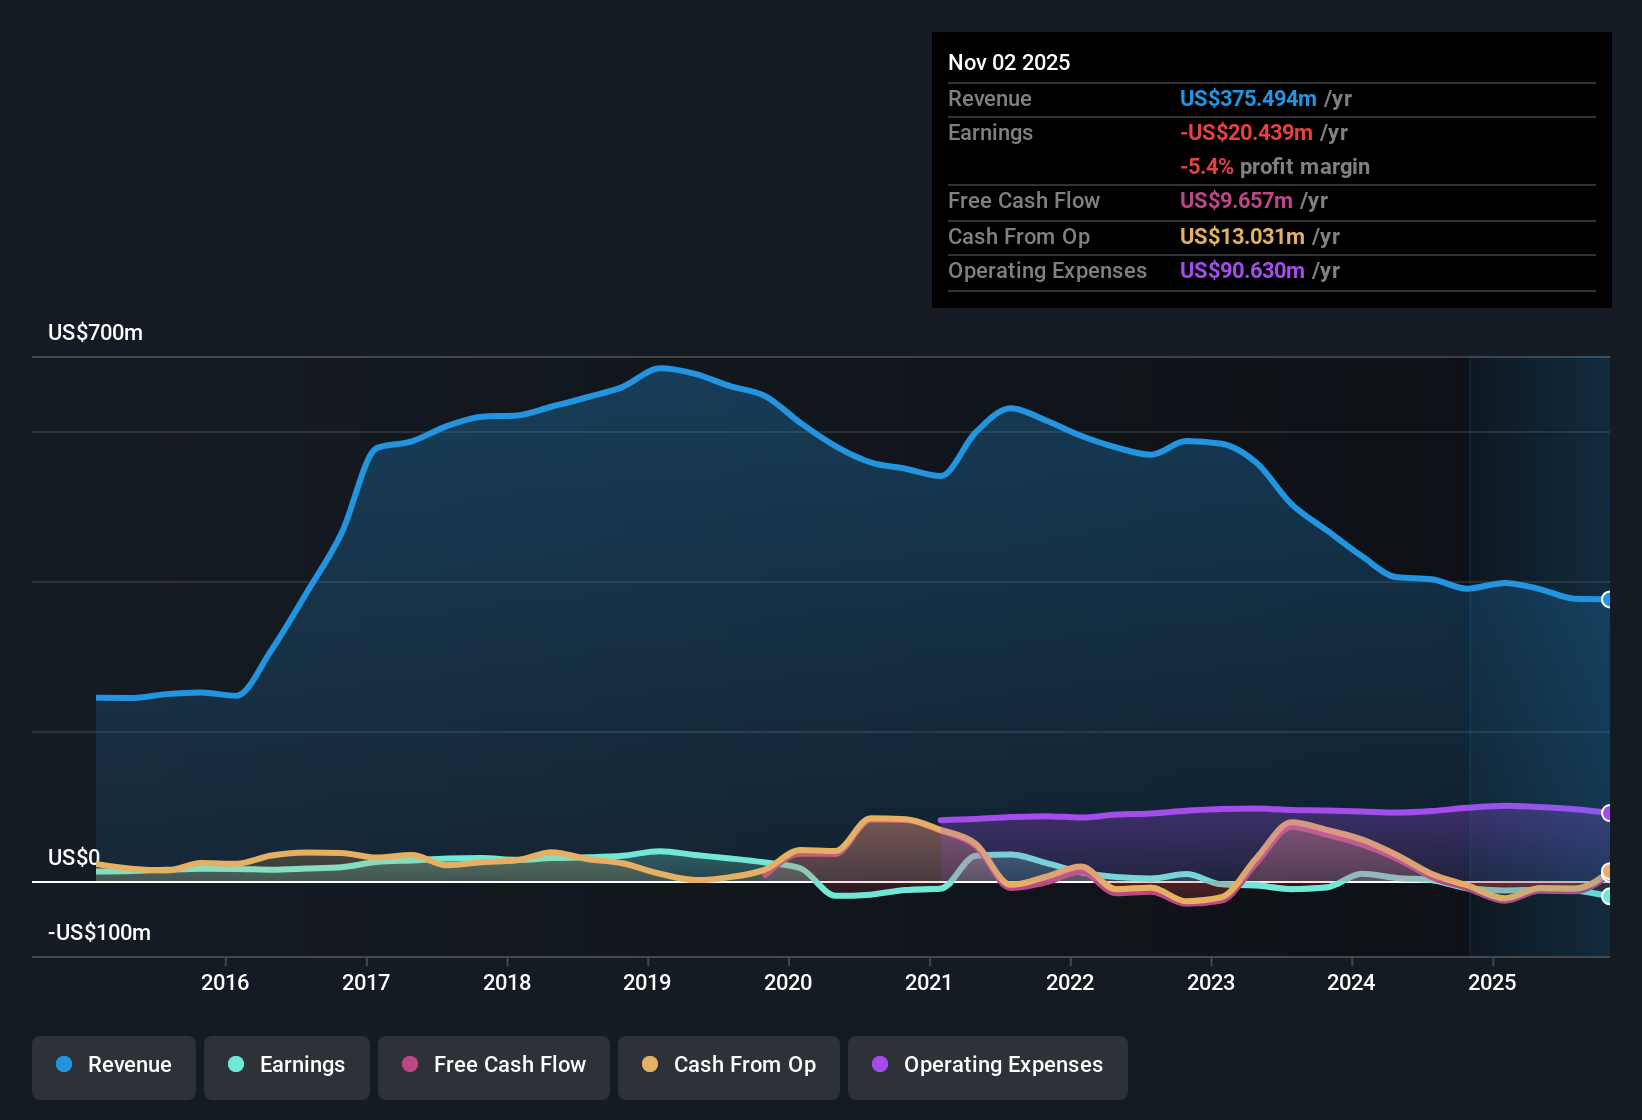Toggle the Revenue legend button

click(x=114, y=1065)
